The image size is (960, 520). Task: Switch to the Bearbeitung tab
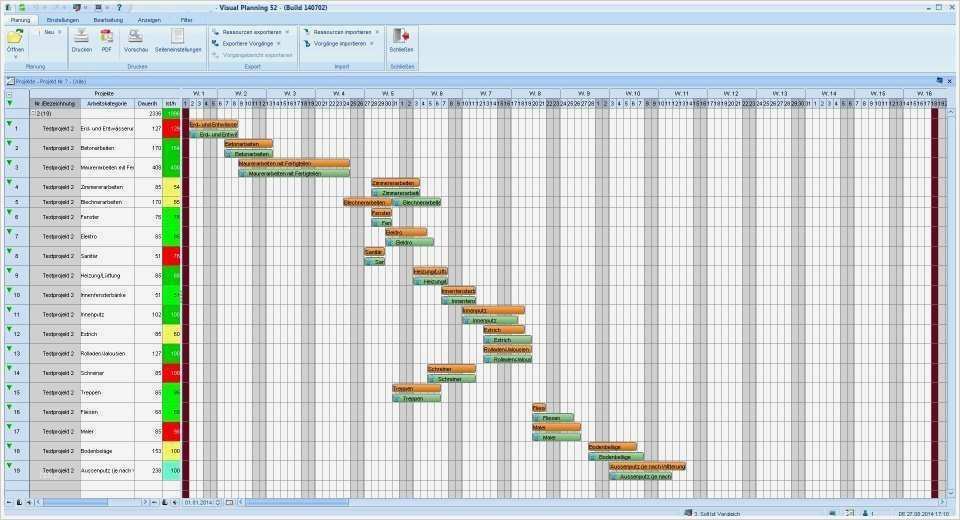pos(108,20)
